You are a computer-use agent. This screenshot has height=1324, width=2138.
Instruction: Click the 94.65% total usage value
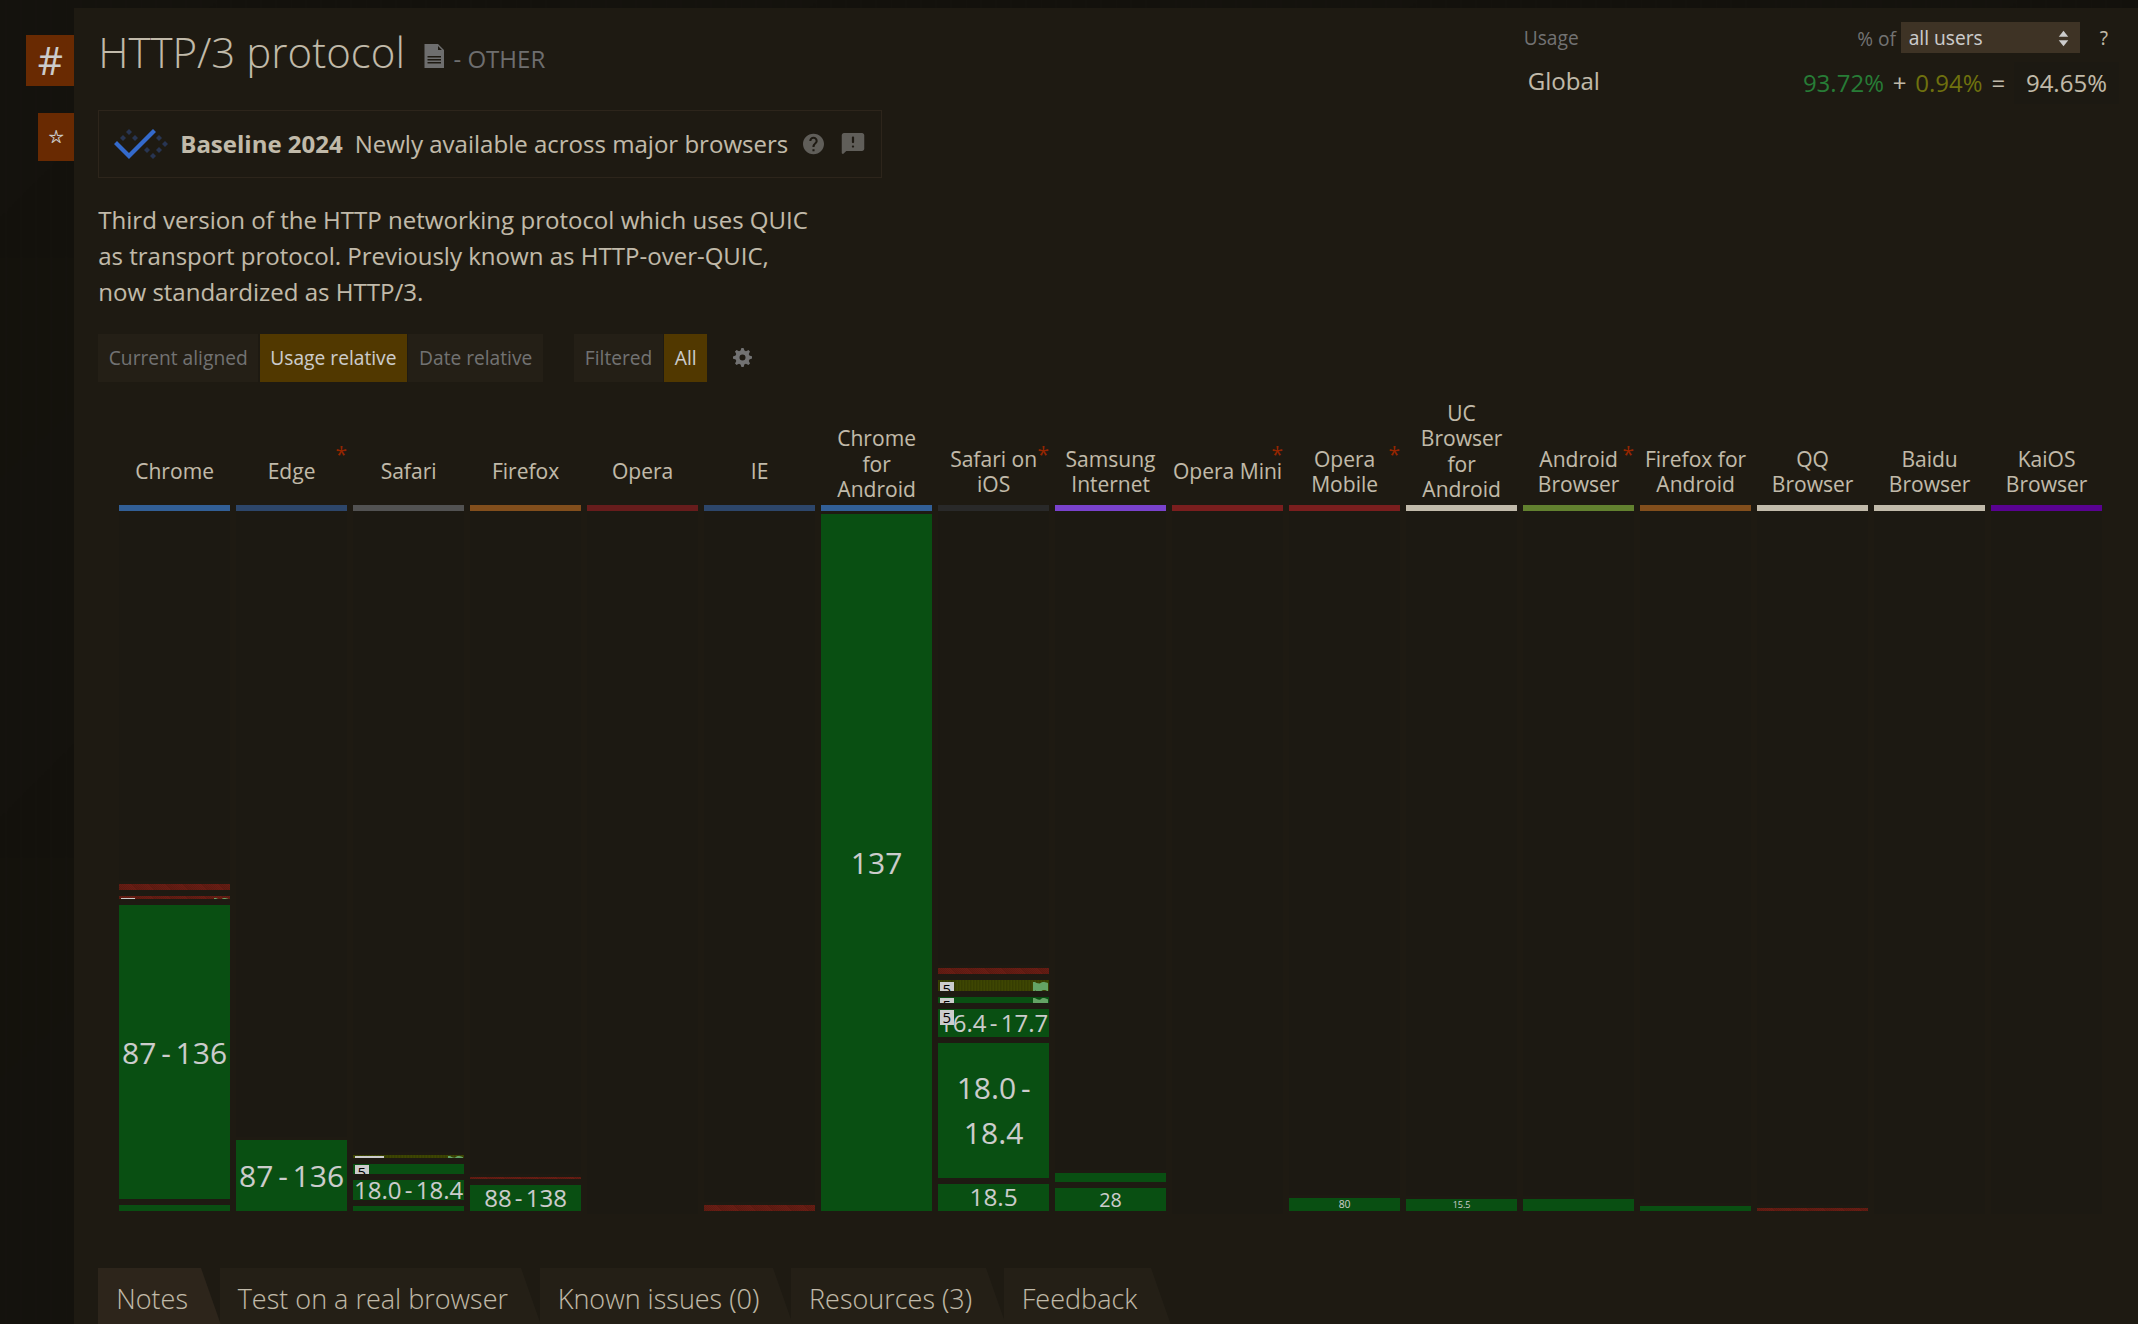[2066, 83]
